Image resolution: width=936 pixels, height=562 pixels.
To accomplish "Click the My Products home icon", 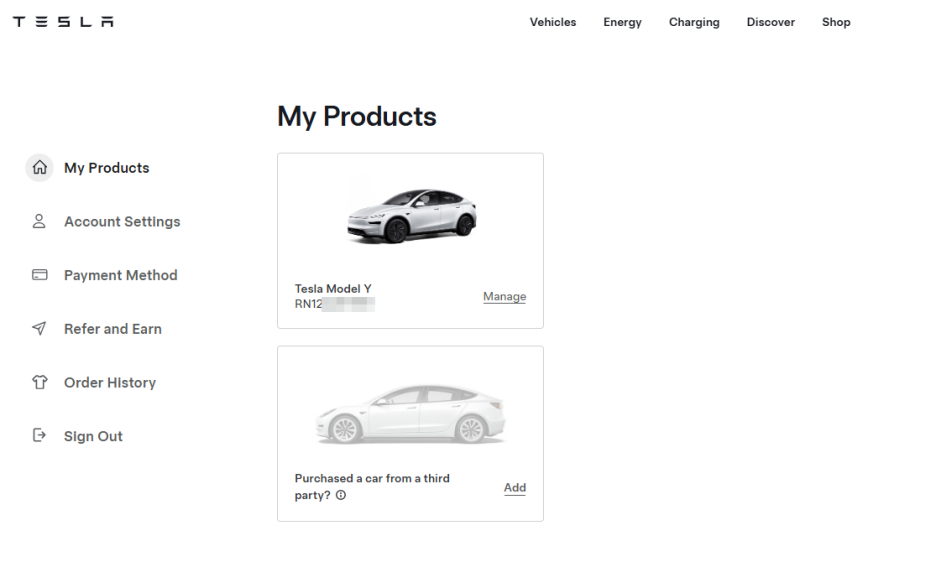I will (x=39, y=167).
